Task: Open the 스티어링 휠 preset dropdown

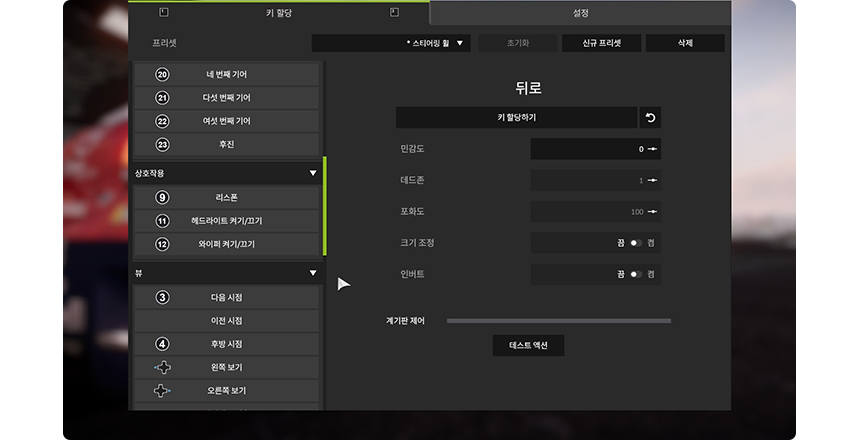Action: pos(391,43)
